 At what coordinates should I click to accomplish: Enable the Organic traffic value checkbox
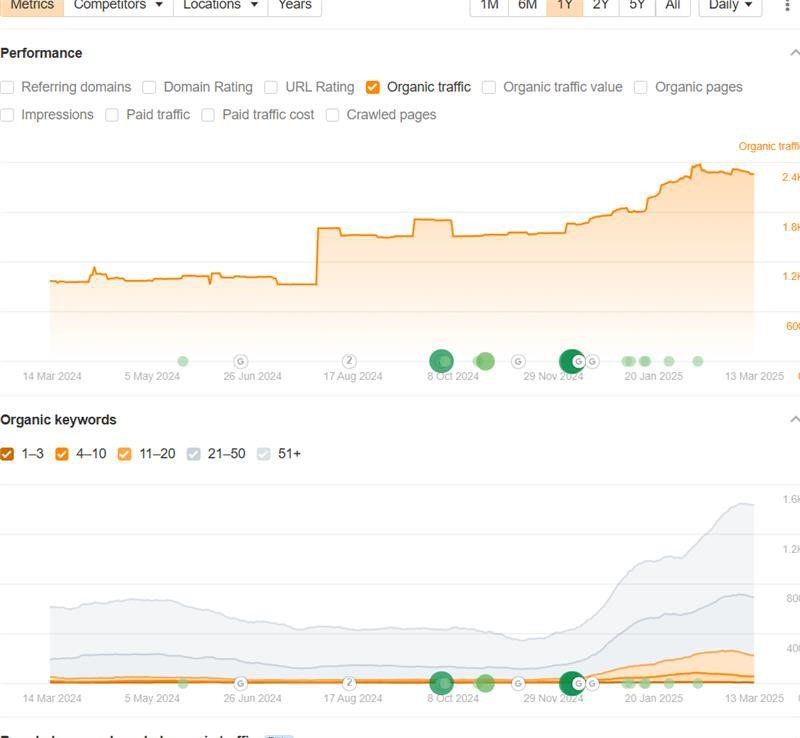click(x=489, y=87)
